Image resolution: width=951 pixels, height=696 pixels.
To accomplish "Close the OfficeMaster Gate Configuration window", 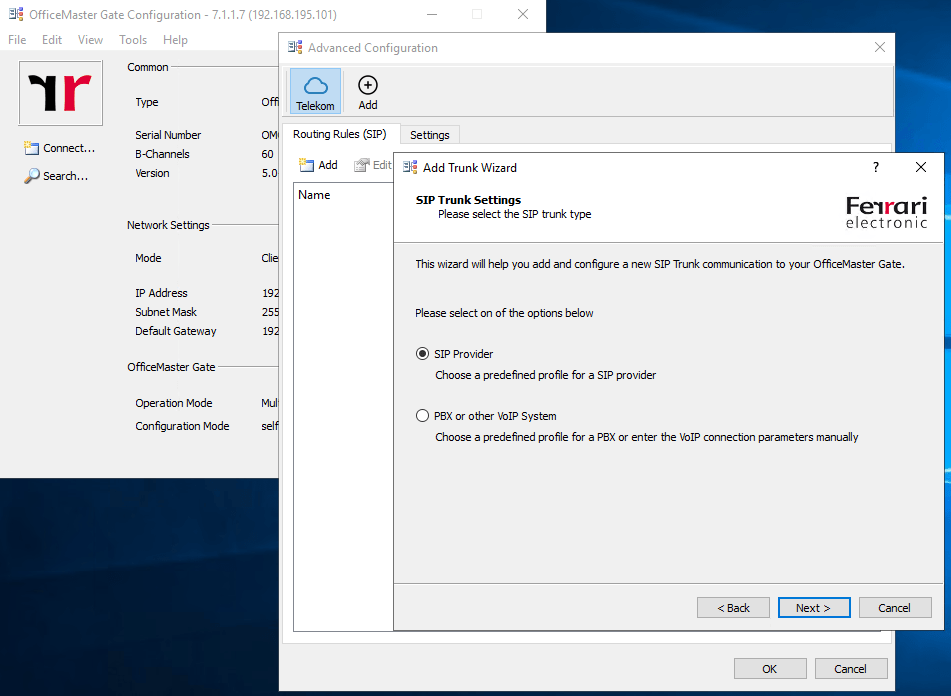I will (523, 14).
